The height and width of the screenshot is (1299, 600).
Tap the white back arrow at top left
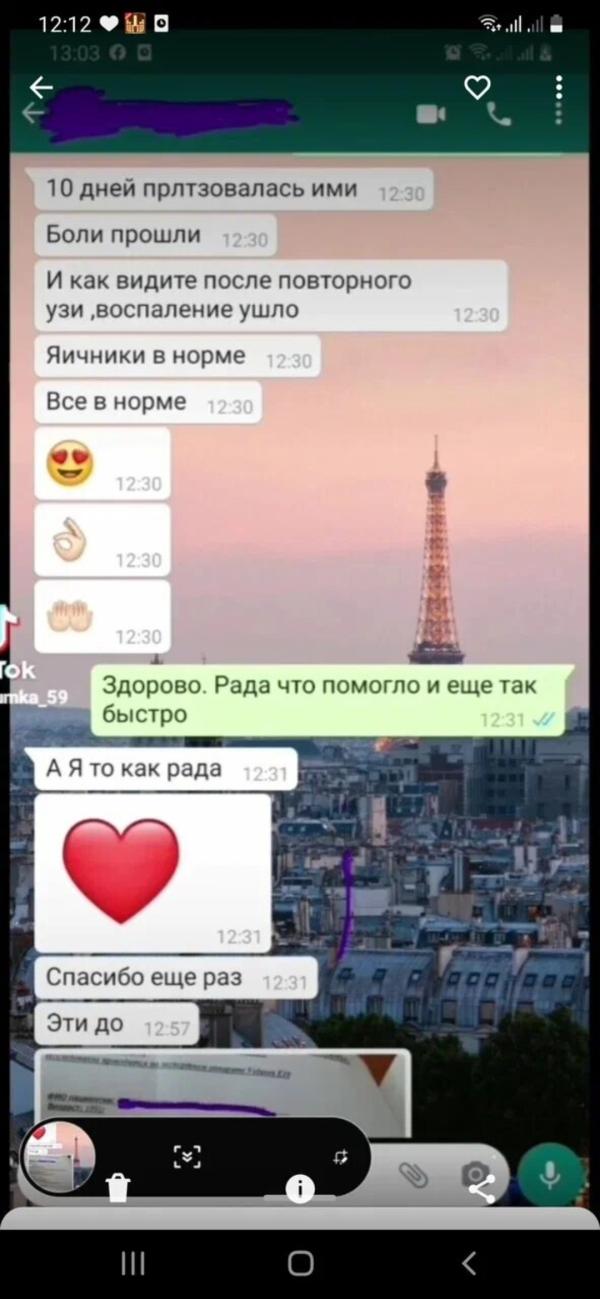(41, 88)
